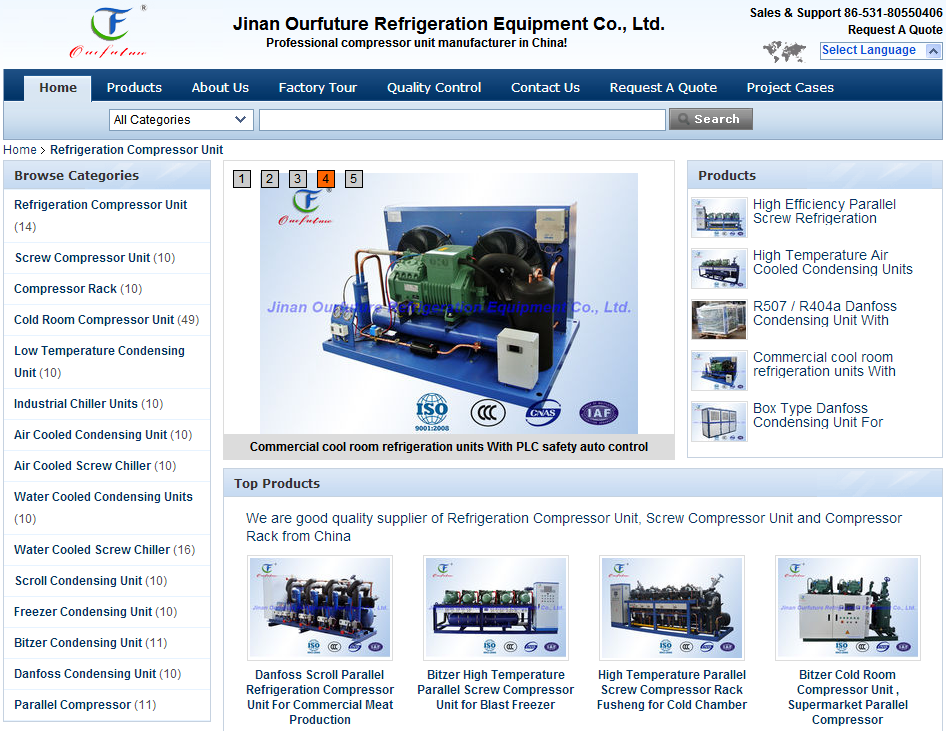Open Bitzer Cold Room Compressor Unit link
Screen dimensions: 946x731
[x=848, y=697]
